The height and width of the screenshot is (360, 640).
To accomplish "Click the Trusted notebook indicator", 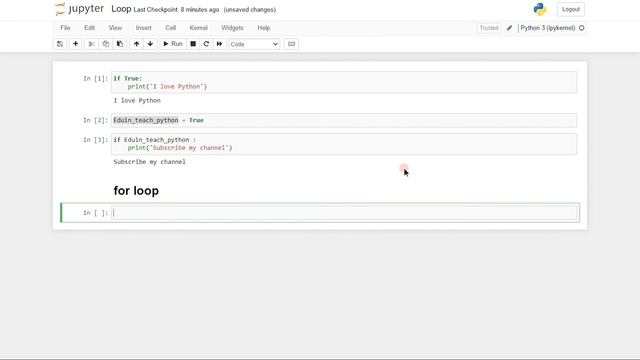I will point(489,28).
